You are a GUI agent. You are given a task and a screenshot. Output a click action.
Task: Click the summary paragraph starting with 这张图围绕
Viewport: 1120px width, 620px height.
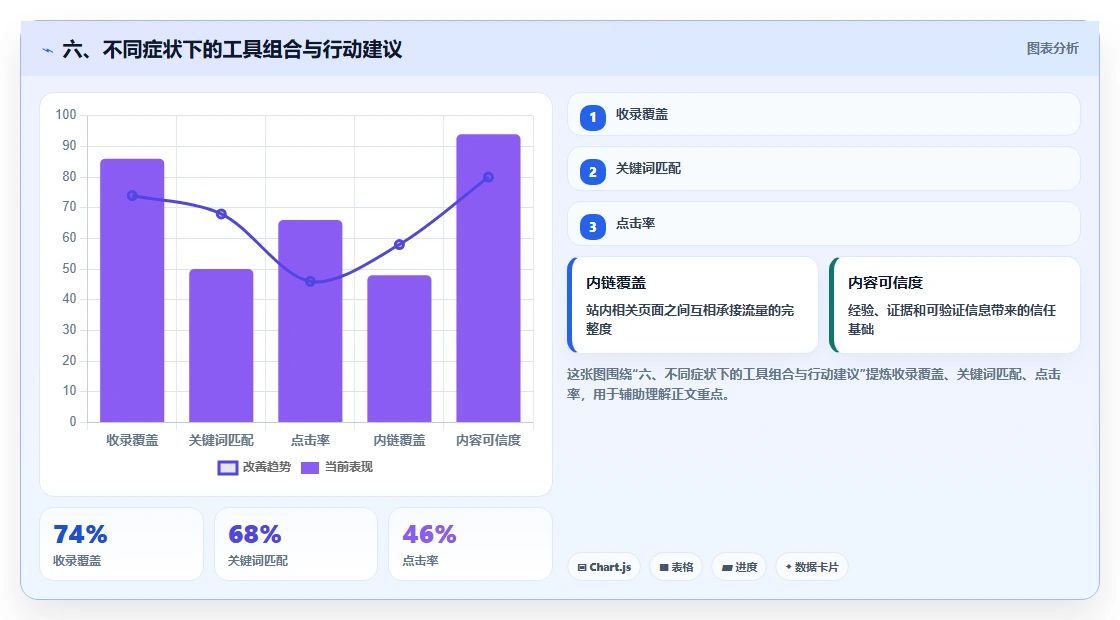pyautogui.click(x=814, y=384)
